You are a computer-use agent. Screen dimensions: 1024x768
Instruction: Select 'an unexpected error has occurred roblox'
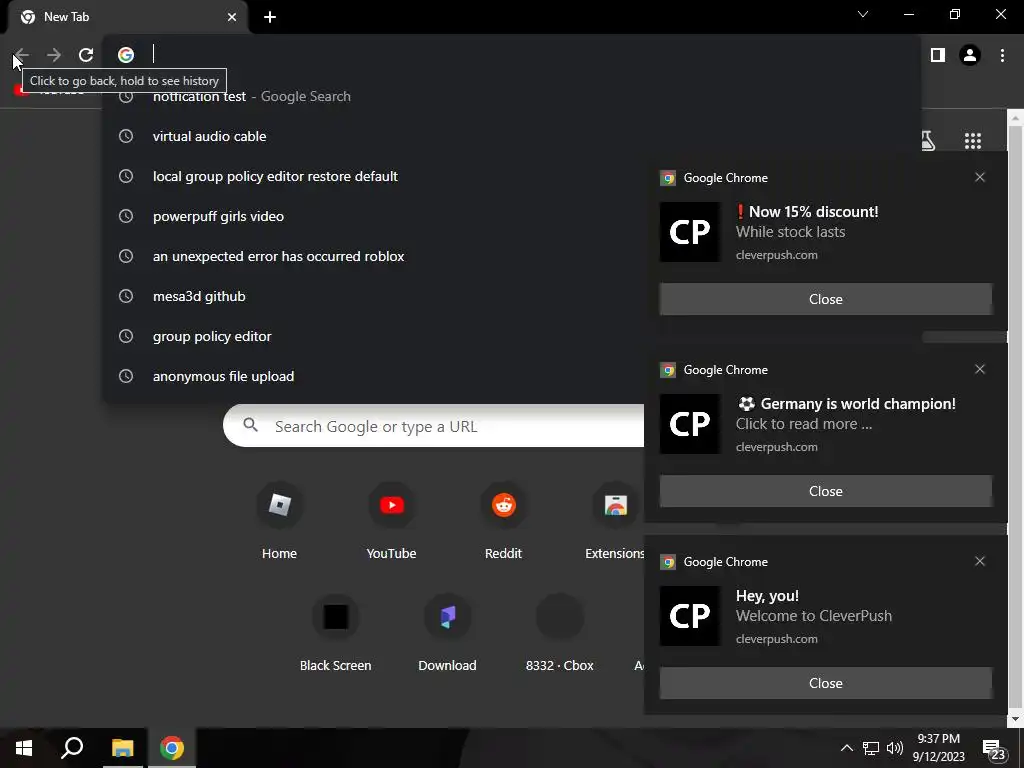(x=374, y=256)
